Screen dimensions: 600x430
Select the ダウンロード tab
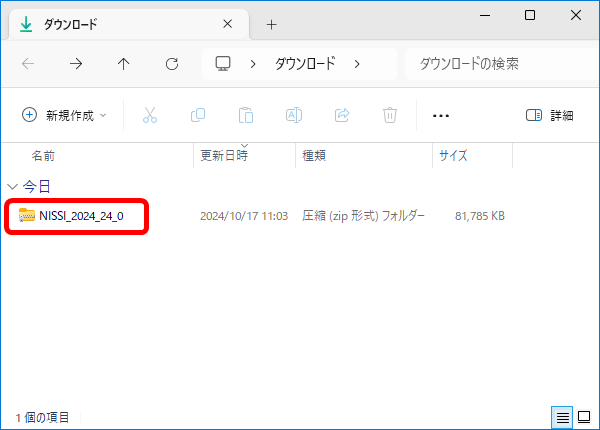coord(120,24)
